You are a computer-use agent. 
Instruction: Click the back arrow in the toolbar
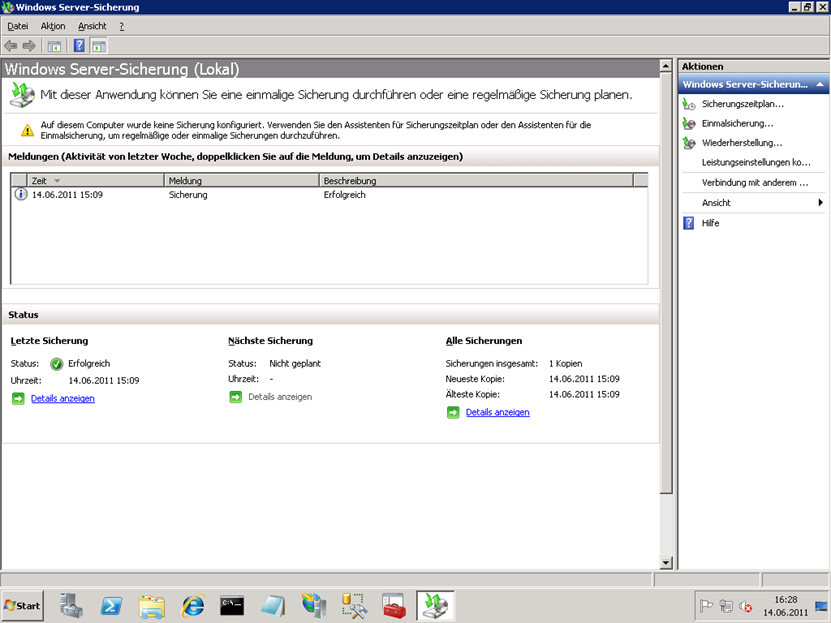[x=11, y=46]
